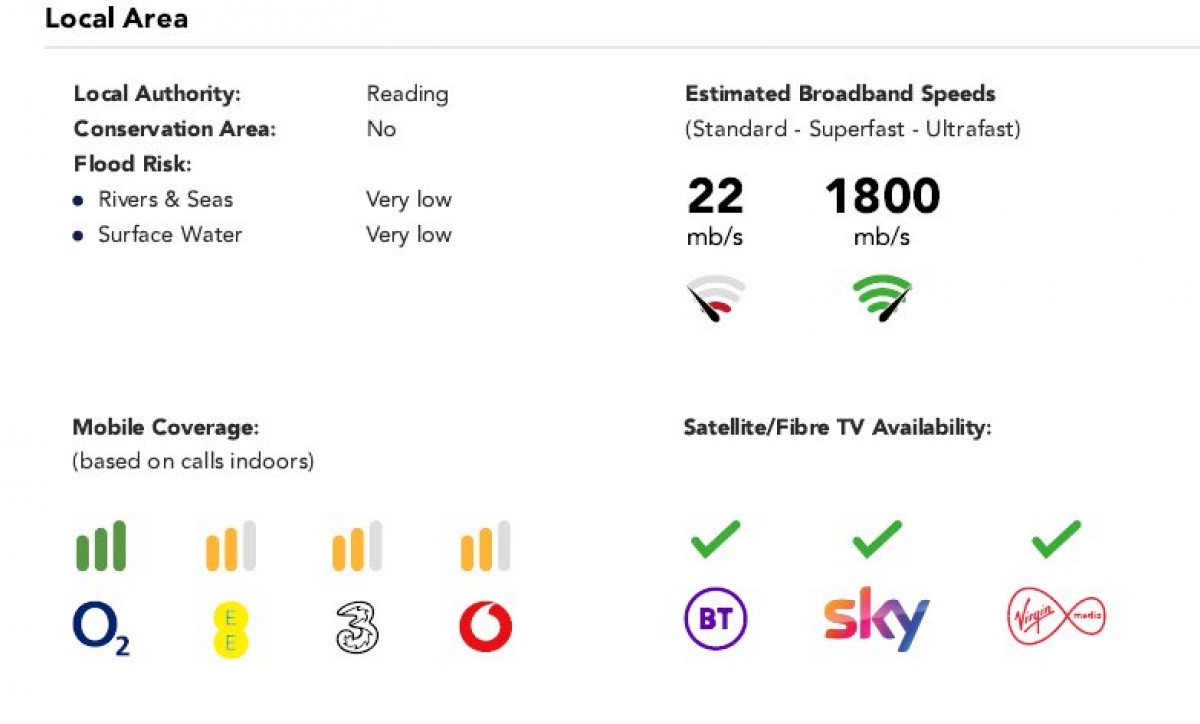Click the Reading local authority value
This screenshot has width=1200, height=724.
407,94
